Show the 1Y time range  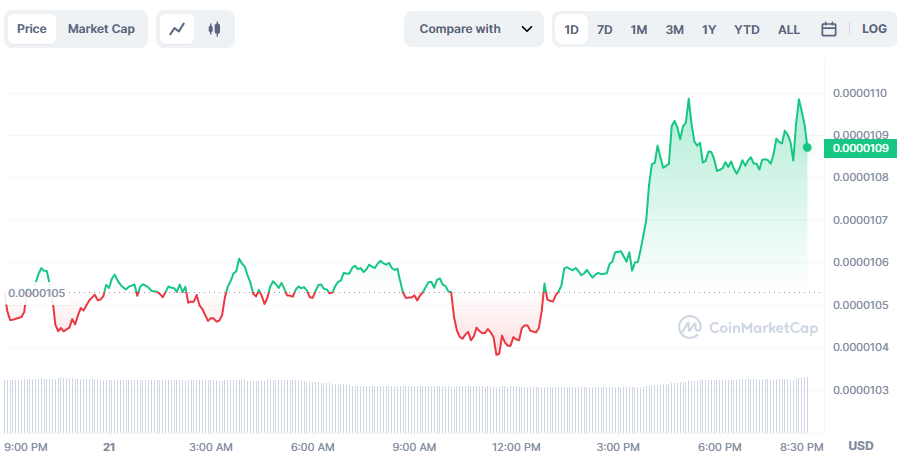708,29
